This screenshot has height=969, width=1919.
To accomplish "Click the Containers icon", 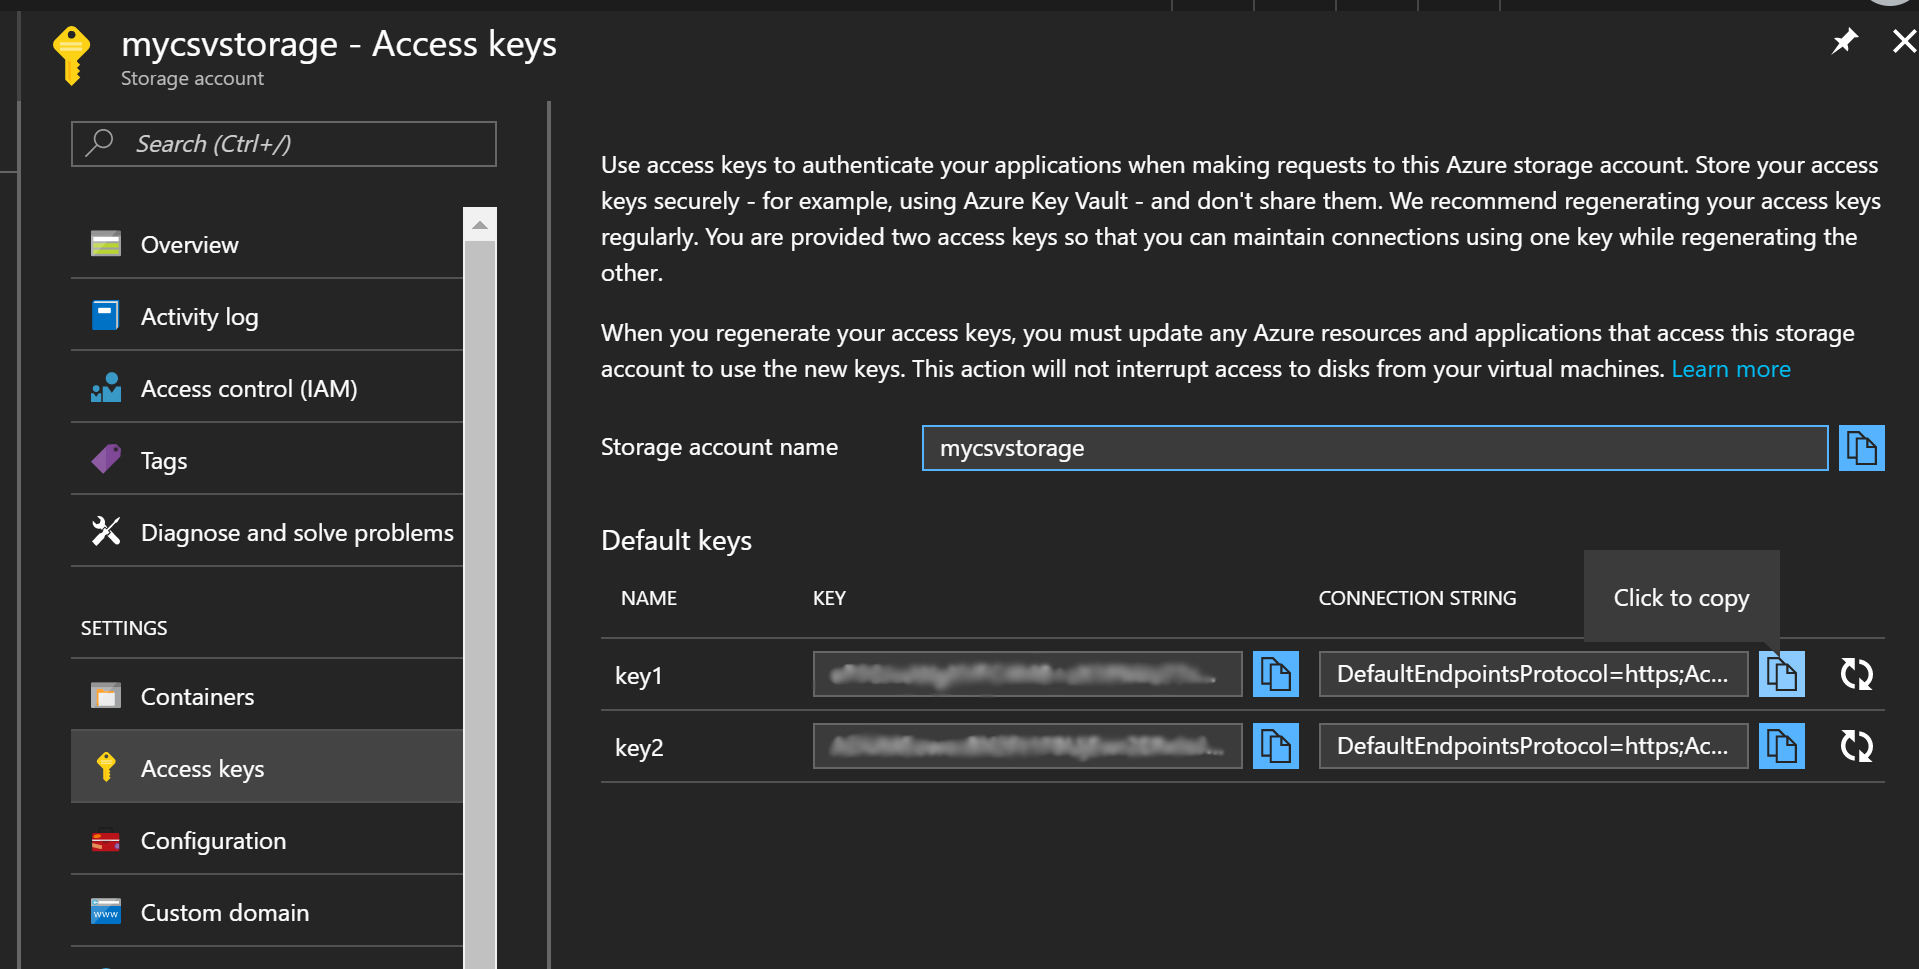I will coord(106,695).
